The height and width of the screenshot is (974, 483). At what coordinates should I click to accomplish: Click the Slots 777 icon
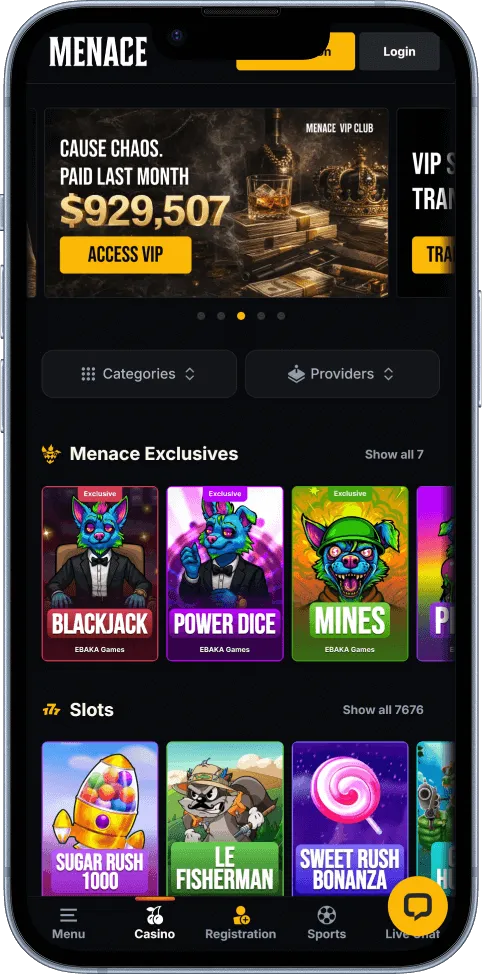(x=51, y=710)
